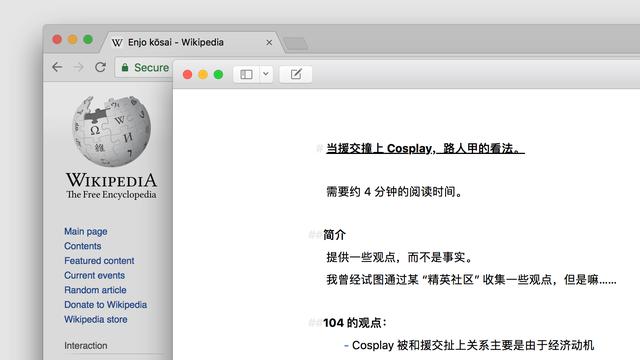Reload the Wikipedia page
Viewport: 640px width, 360px height.
point(100,67)
